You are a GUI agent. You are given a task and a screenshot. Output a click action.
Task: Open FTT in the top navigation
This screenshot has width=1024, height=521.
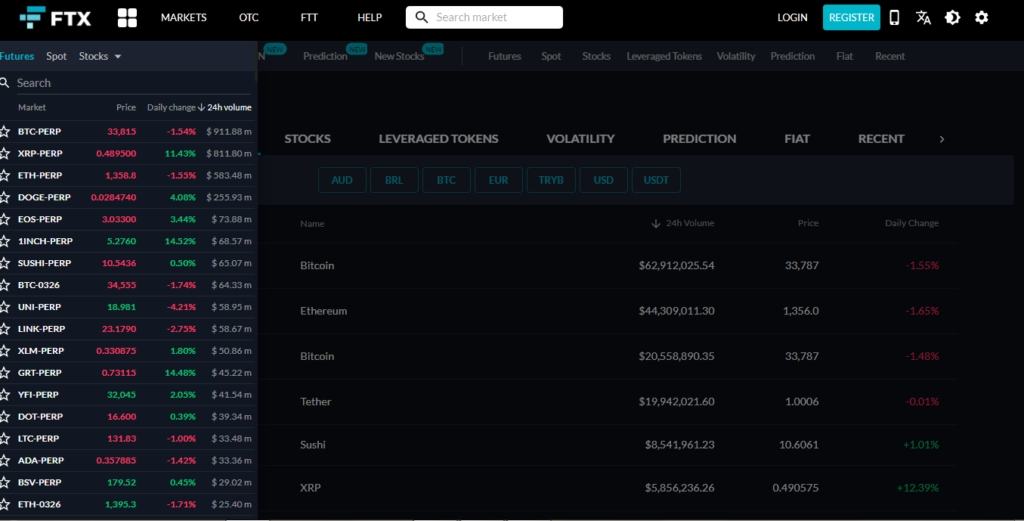click(x=309, y=18)
